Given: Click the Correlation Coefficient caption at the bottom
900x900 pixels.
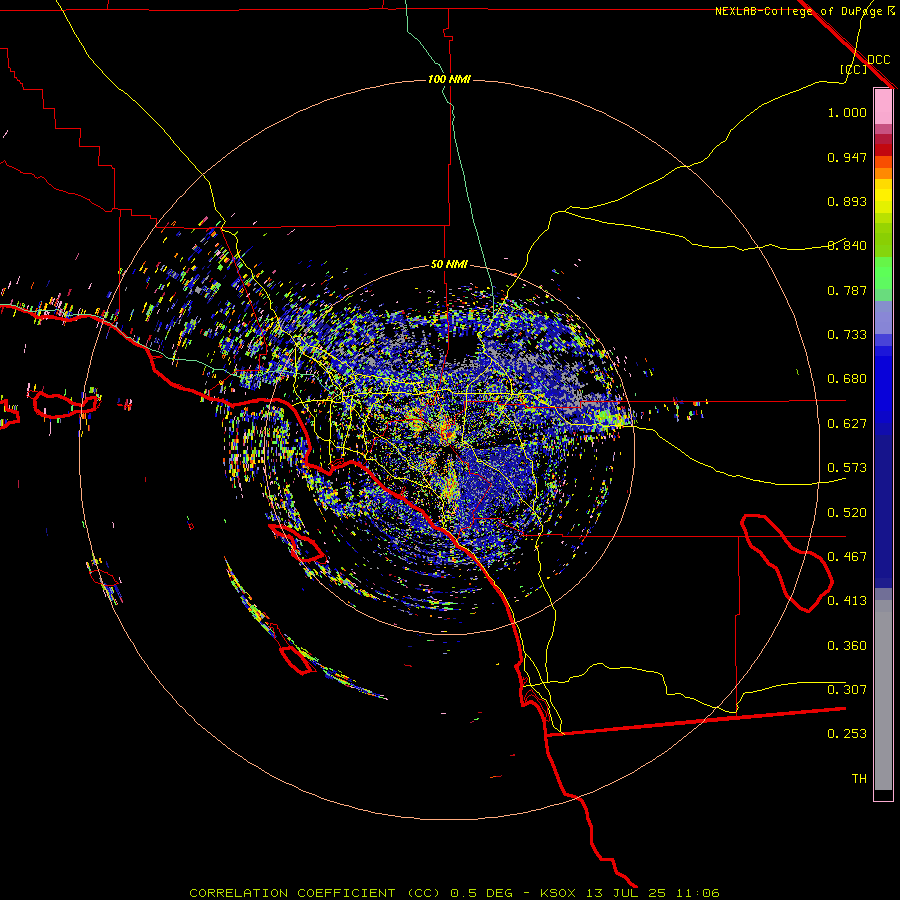Looking at the screenshot, I should (x=454, y=893).
